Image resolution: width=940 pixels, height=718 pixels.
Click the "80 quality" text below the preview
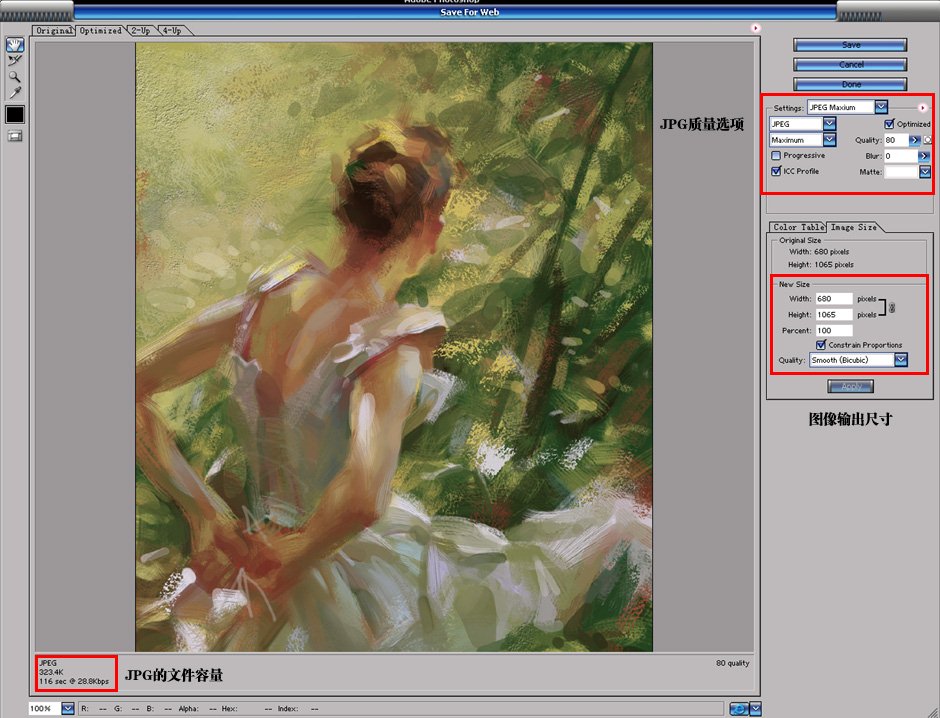click(x=733, y=663)
